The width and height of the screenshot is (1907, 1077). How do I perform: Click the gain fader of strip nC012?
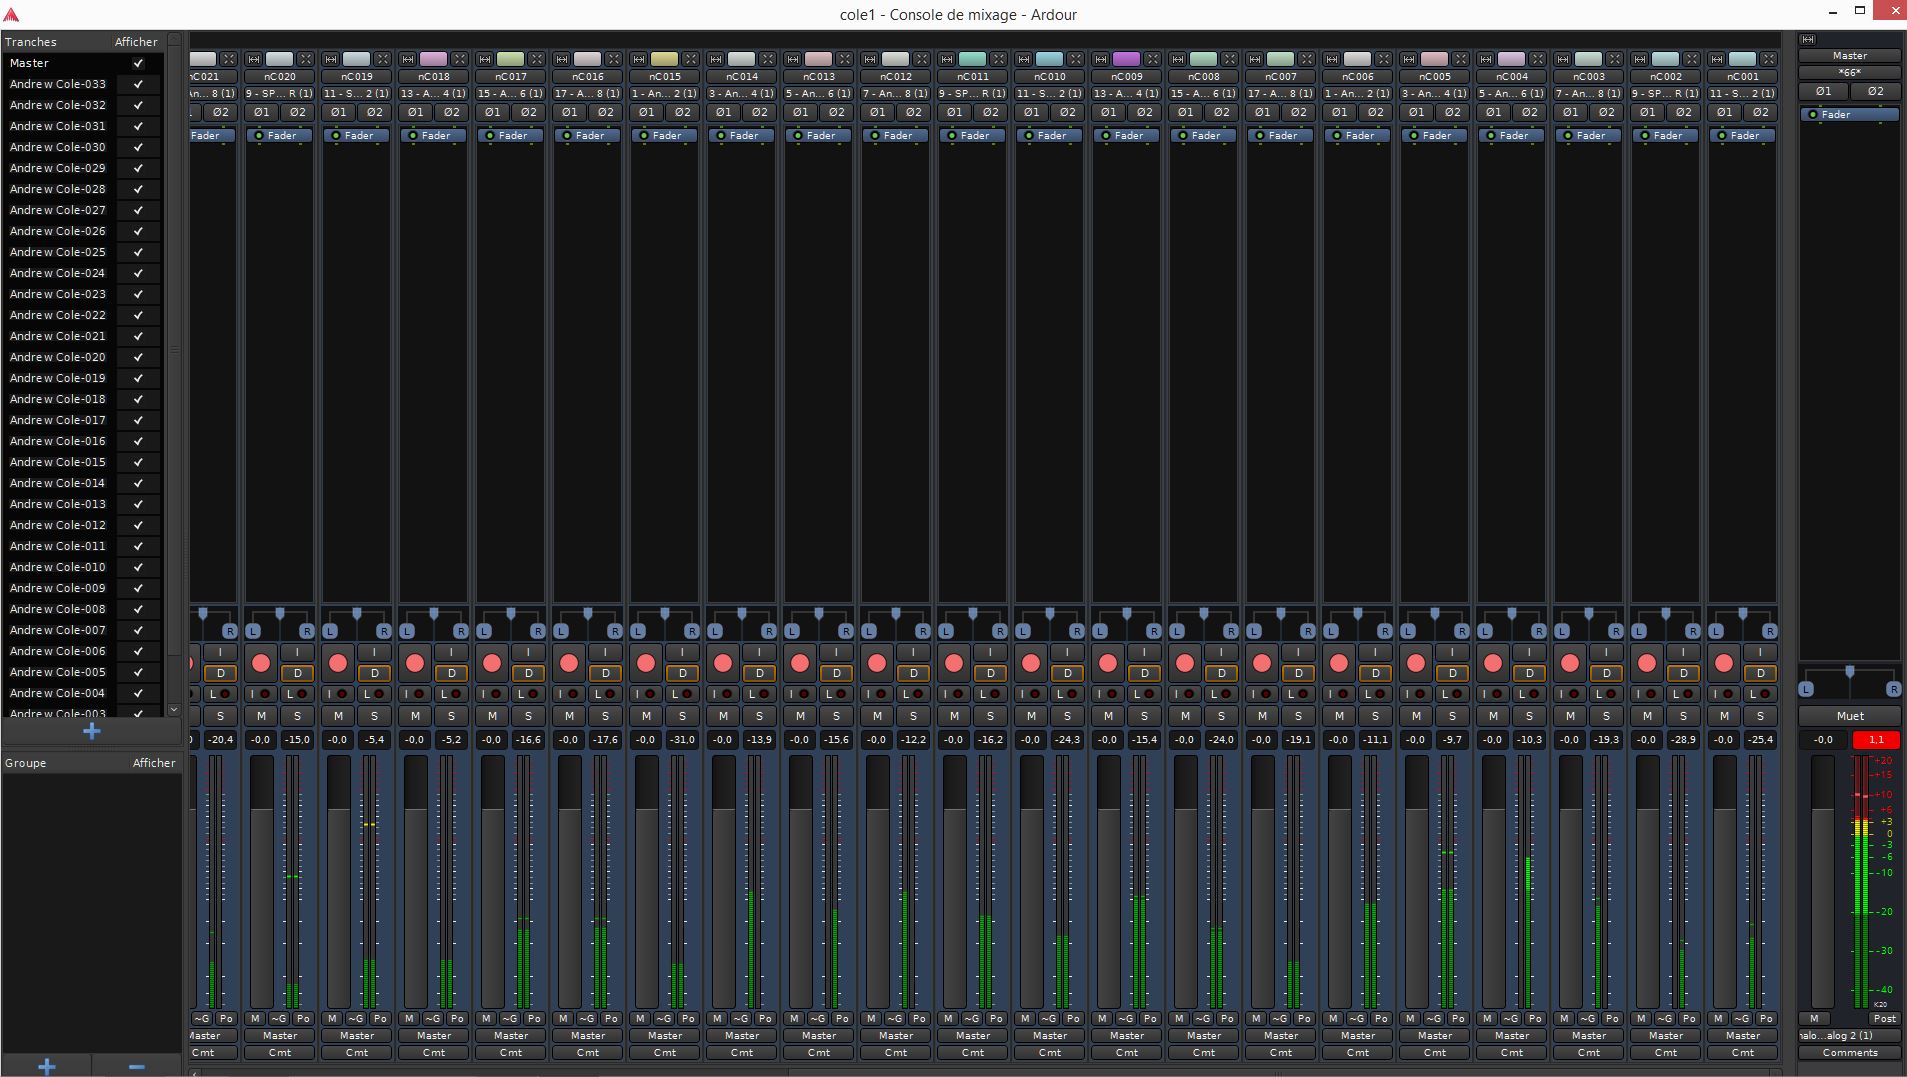pos(877,882)
